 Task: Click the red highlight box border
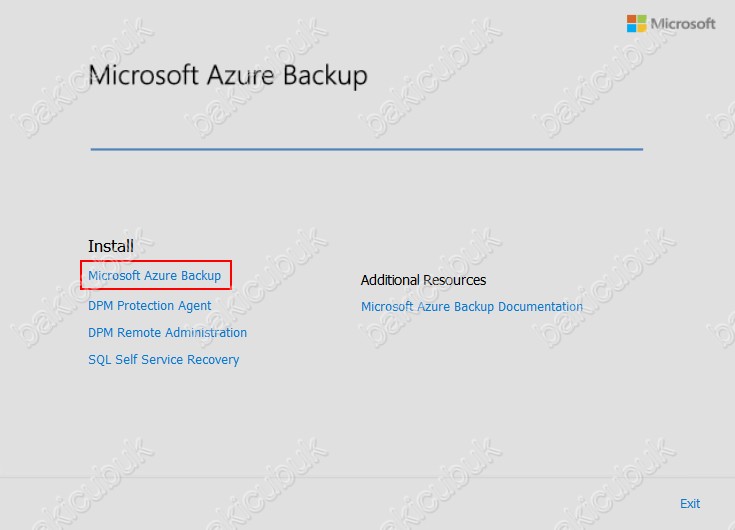(x=156, y=261)
